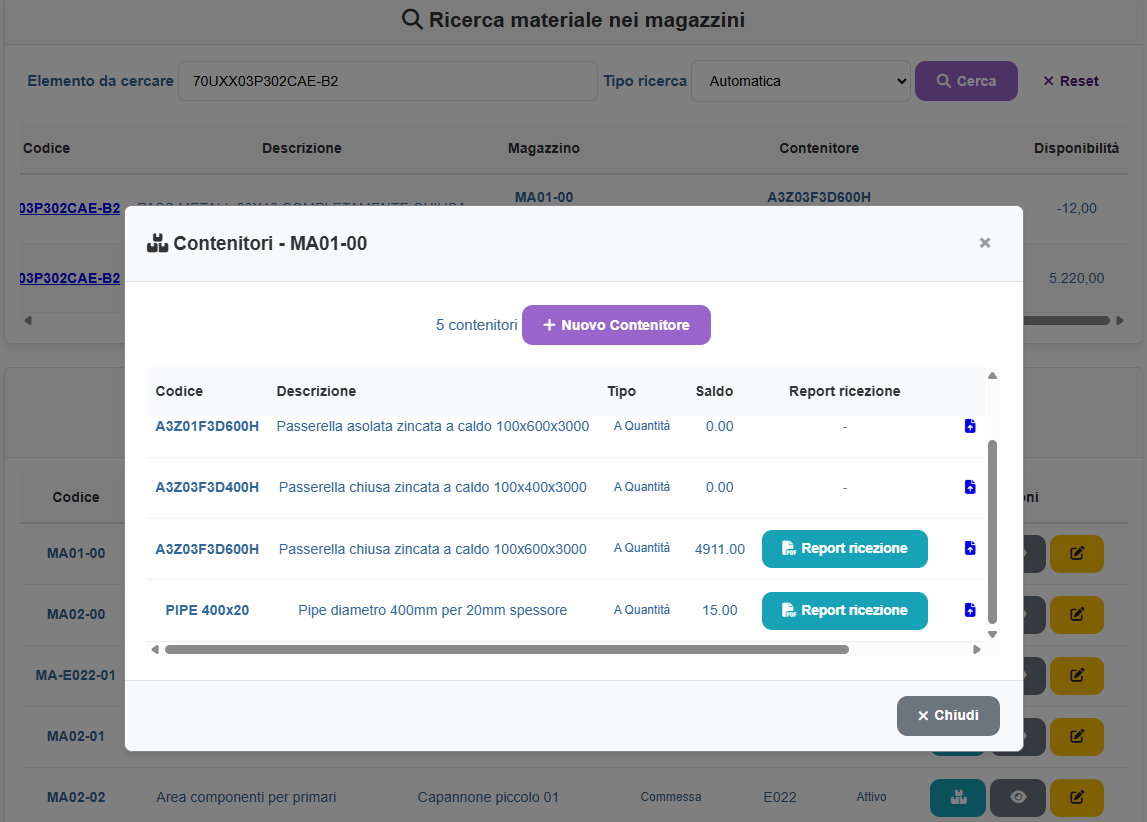Click edit icon for MA02-01 warehouse row

point(1077,736)
